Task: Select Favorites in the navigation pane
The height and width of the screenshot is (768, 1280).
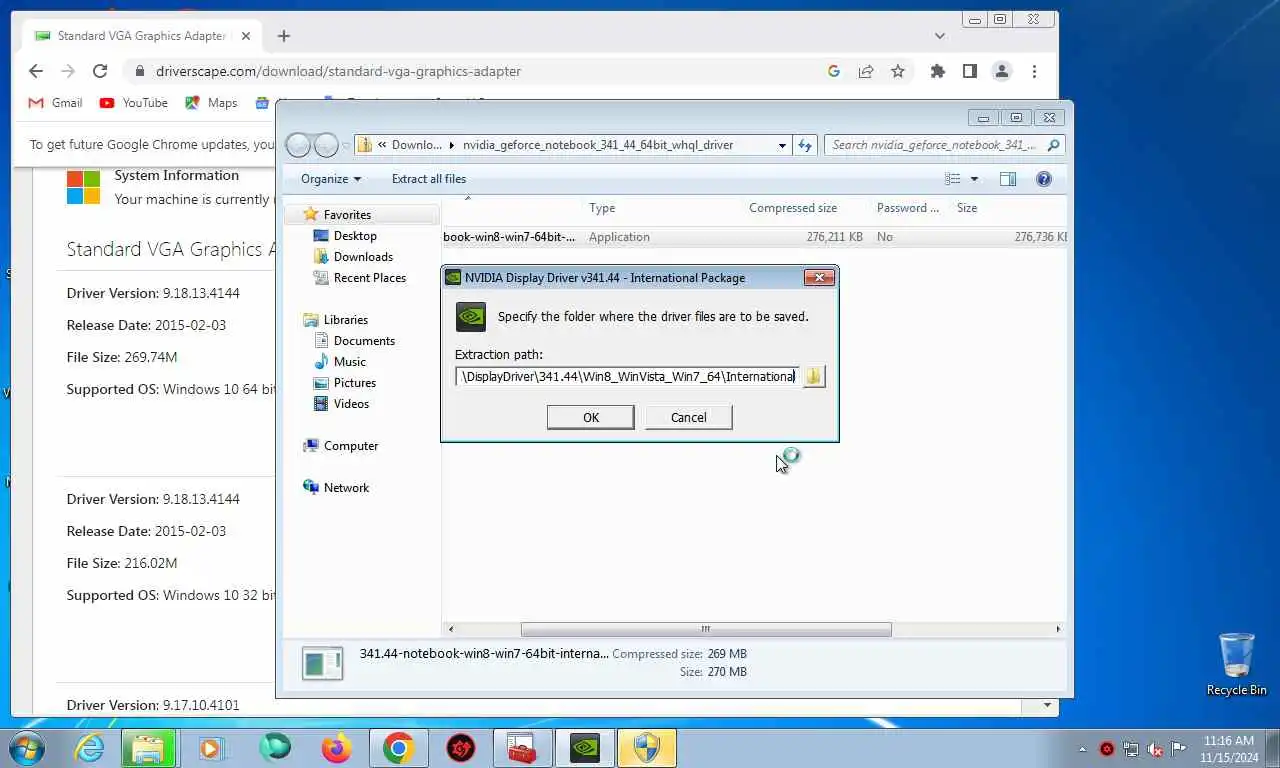Action: pos(347,215)
